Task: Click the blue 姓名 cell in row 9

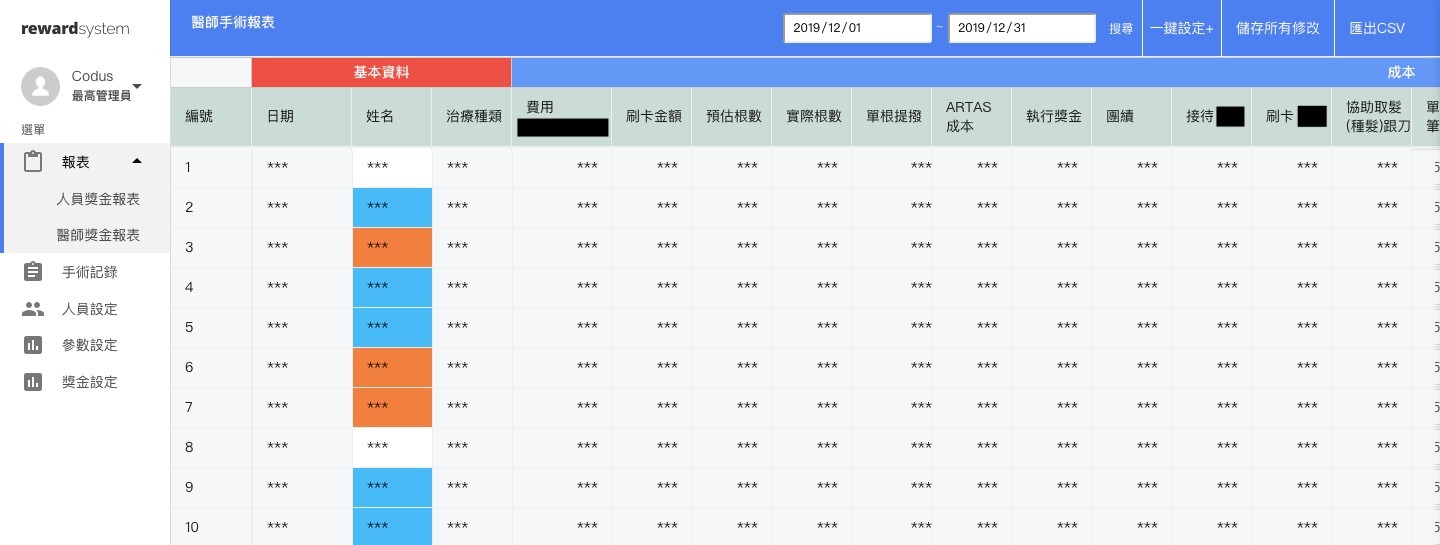Action: coord(392,487)
